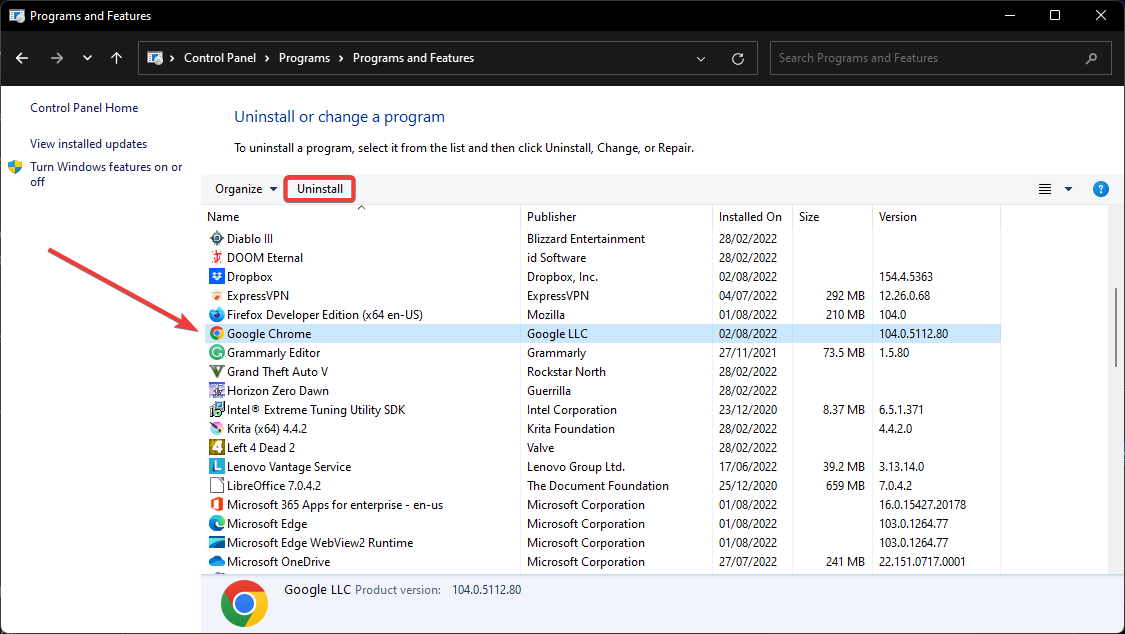This screenshot has width=1125, height=634.
Task: Select the Left 4 Dead 2 icon
Action: (x=217, y=448)
